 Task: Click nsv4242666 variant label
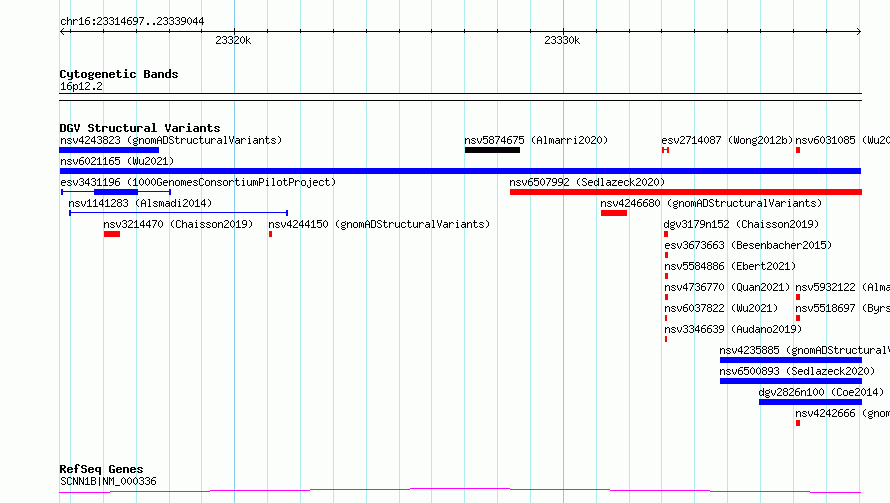[x=842, y=413]
